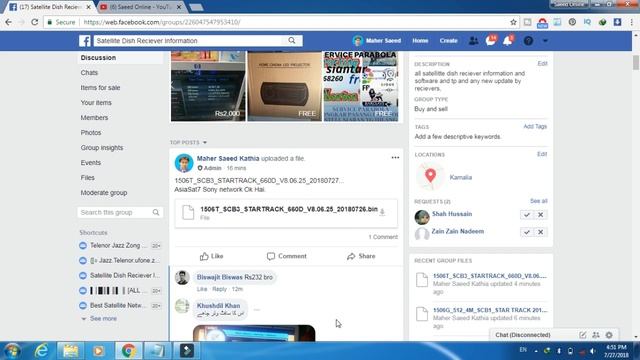Decline Shah Hussain's join request

click(540, 215)
